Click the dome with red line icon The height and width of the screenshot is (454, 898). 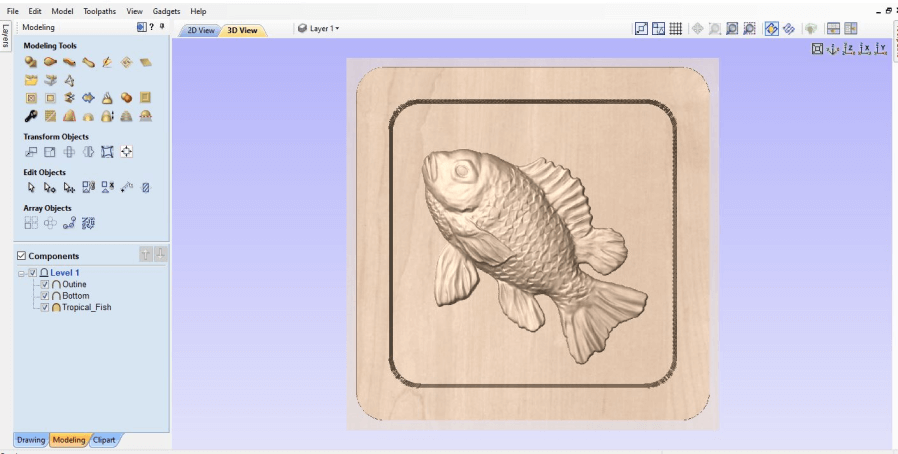pyautogui.click(x=145, y=116)
